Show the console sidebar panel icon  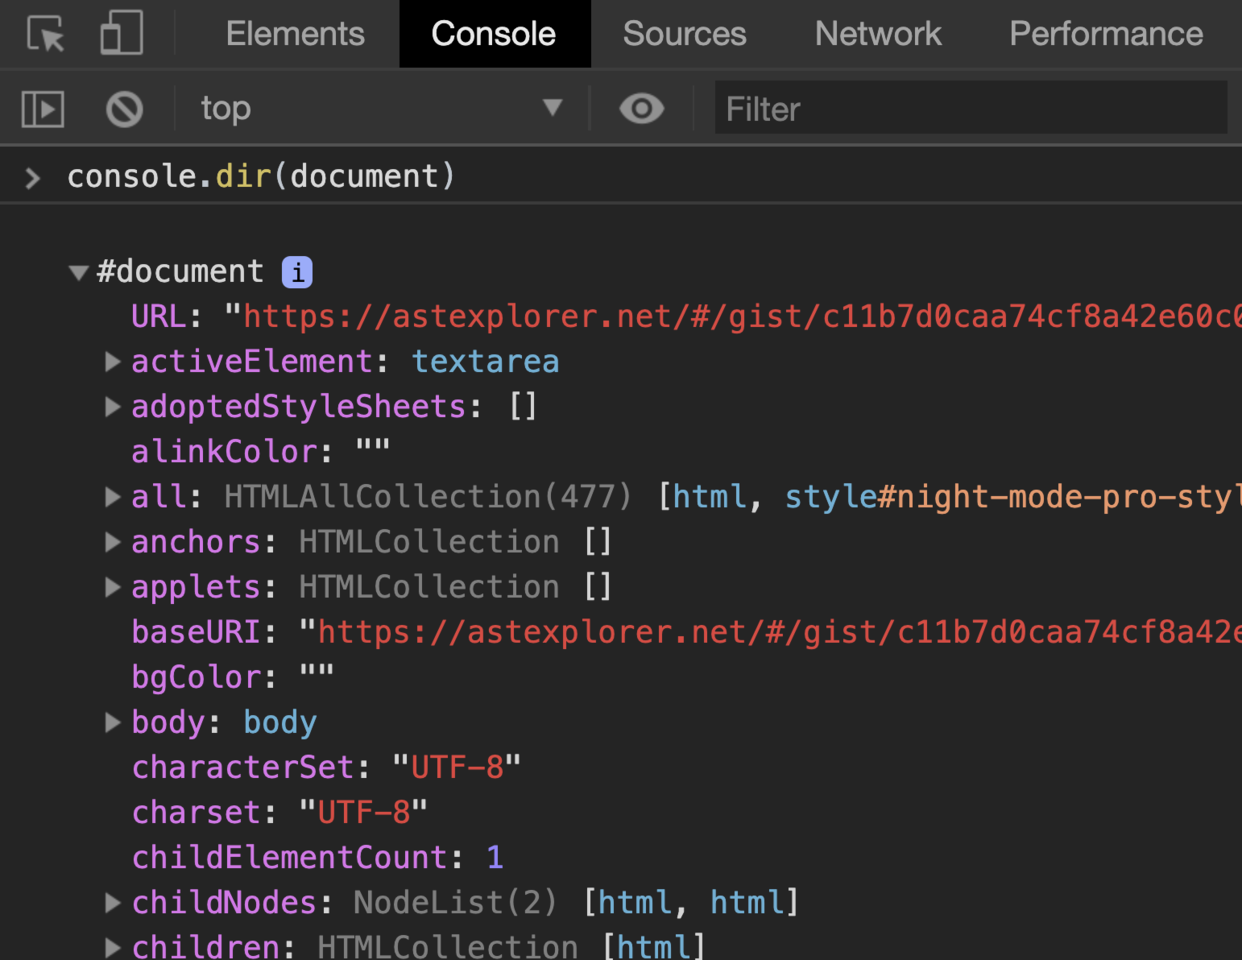[43, 108]
